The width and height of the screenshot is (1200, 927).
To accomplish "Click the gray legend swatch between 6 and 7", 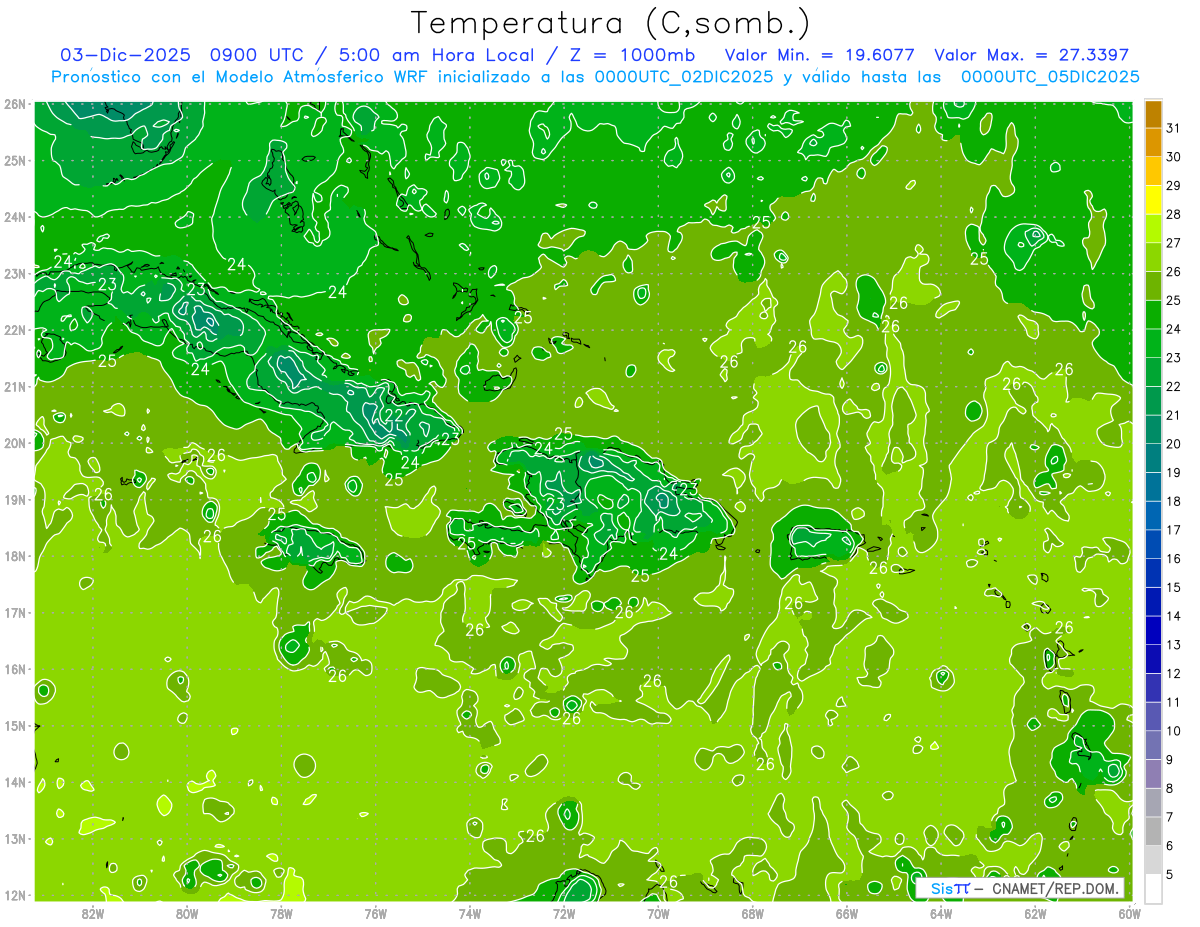I will (1153, 831).
